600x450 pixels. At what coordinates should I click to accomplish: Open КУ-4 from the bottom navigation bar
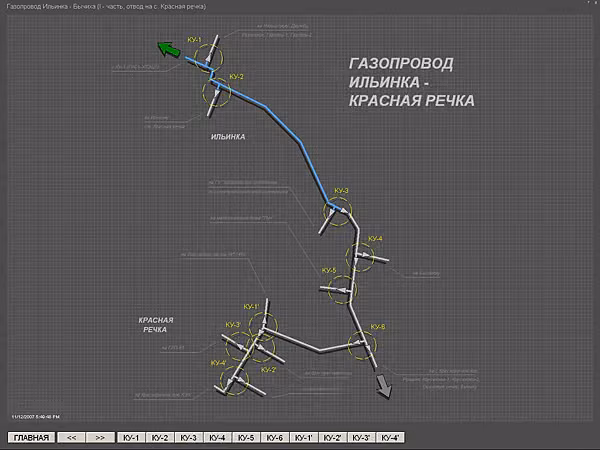[218, 437]
